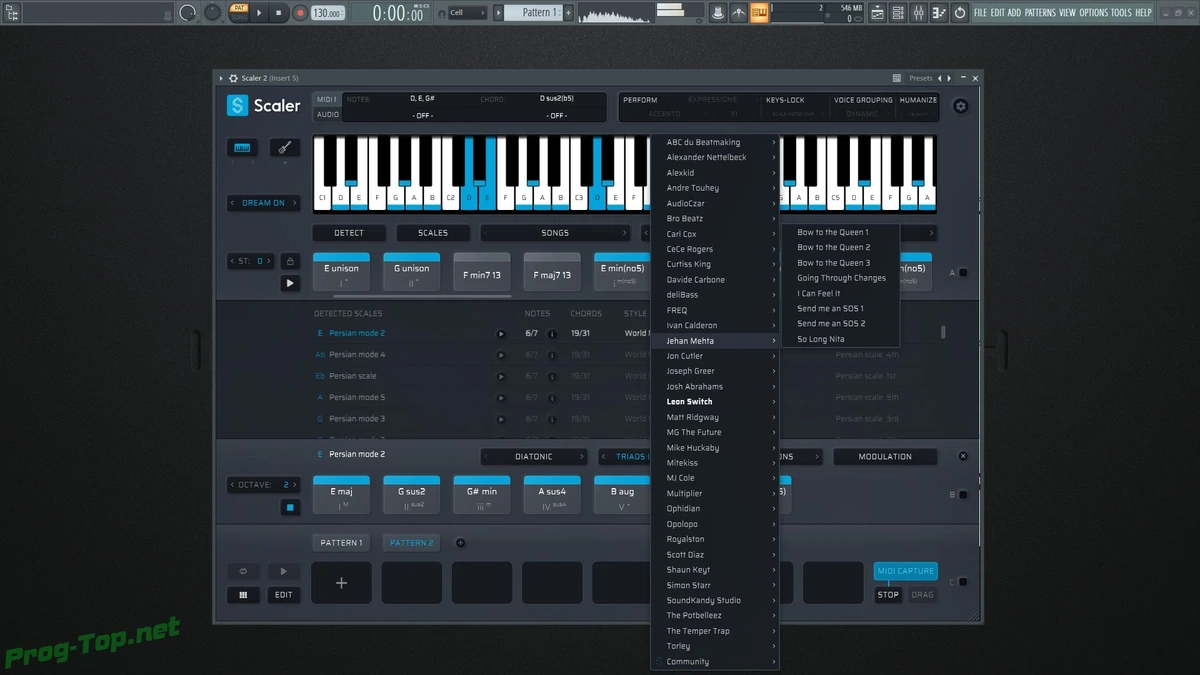This screenshot has width=1200, height=675.
Task: Select So Long Nita
Action: (841, 339)
